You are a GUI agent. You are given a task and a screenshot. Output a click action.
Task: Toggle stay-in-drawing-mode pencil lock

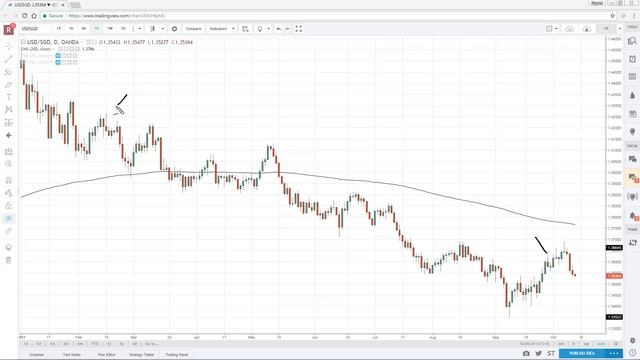(9, 193)
